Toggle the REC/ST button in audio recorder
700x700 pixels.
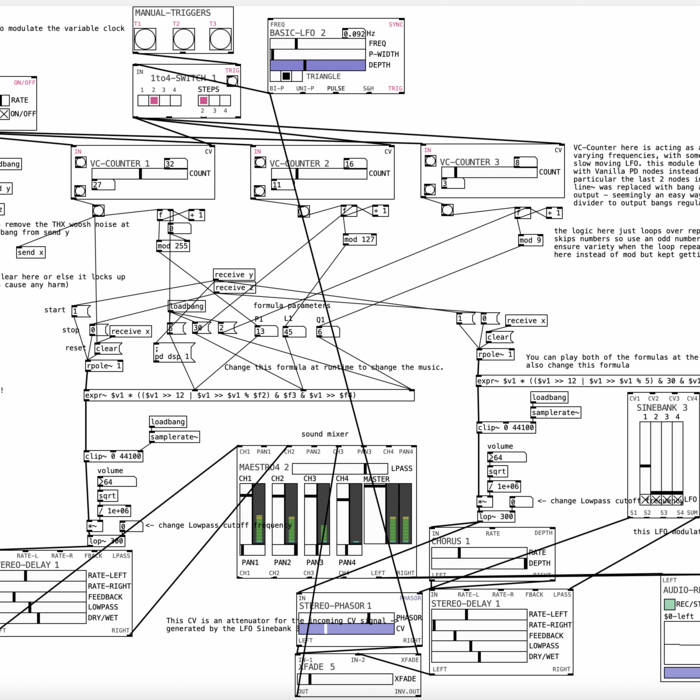tap(671, 603)
